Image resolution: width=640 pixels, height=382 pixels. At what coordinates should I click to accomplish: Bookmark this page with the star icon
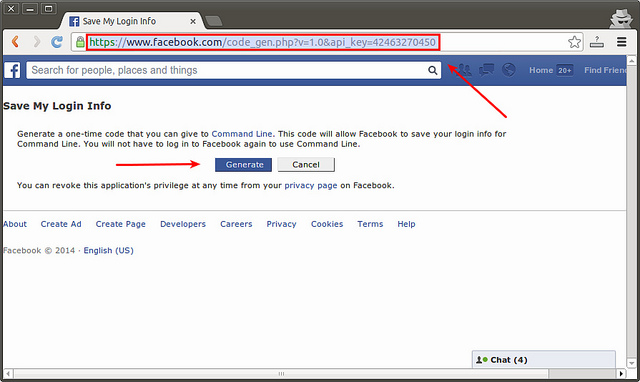(x=574, y=42)
